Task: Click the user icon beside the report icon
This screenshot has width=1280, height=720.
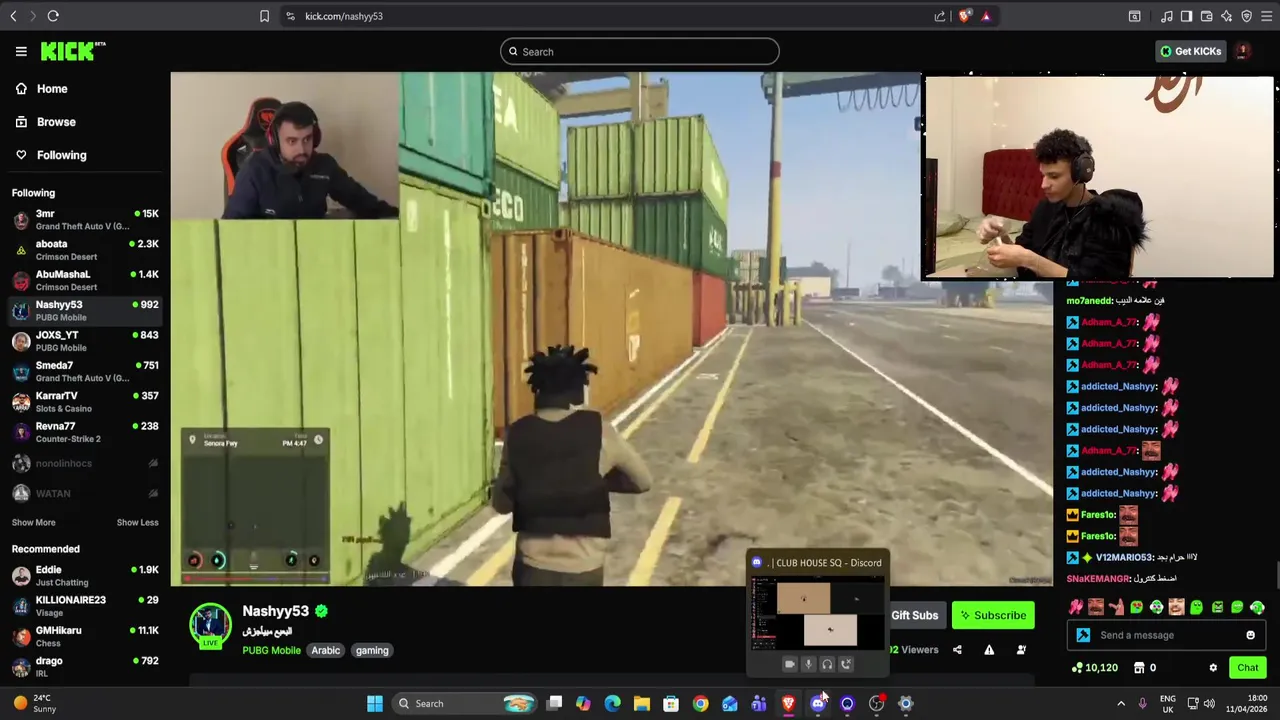Action: click(1021, 650)
